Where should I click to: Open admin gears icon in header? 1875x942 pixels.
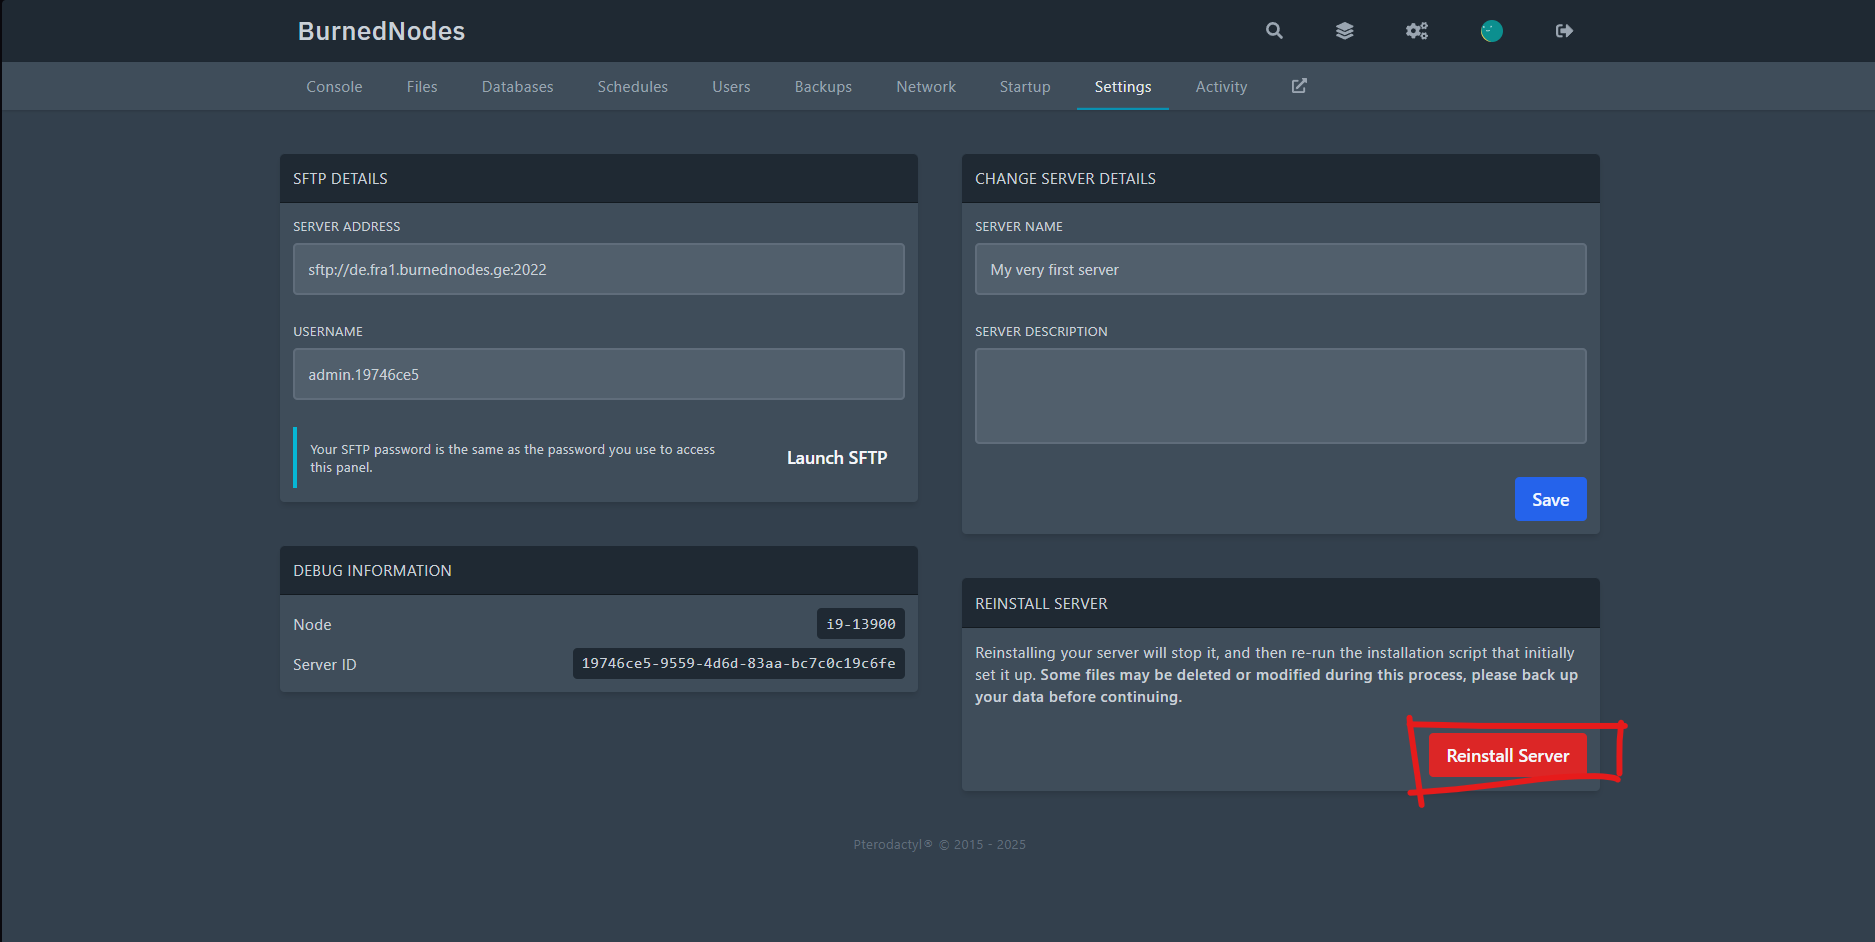pos(1417,31)
